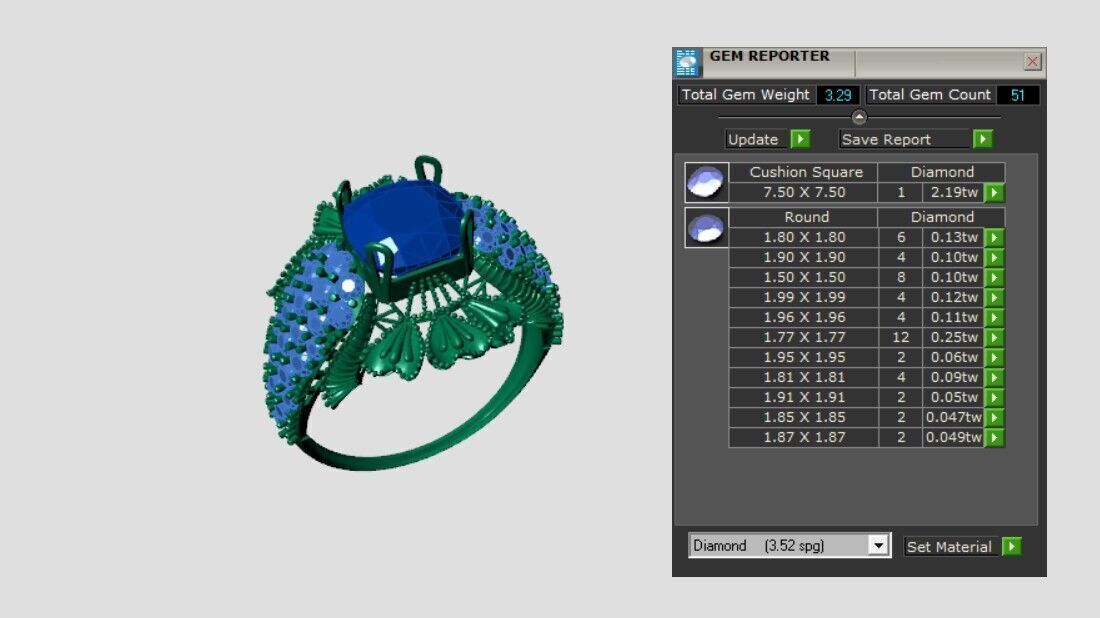Click the count 8 cell
Image resolution: width=1100 pixels, height=618 pixels.
click(x=901, y=277)
